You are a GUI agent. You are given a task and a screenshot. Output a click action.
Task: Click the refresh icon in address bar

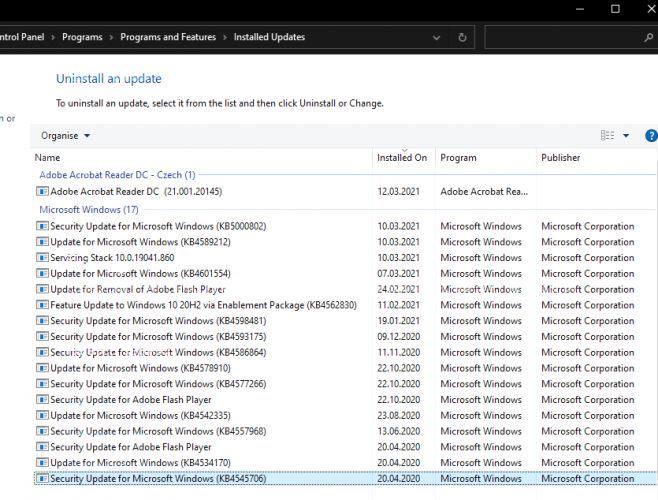tap(462, 37)
